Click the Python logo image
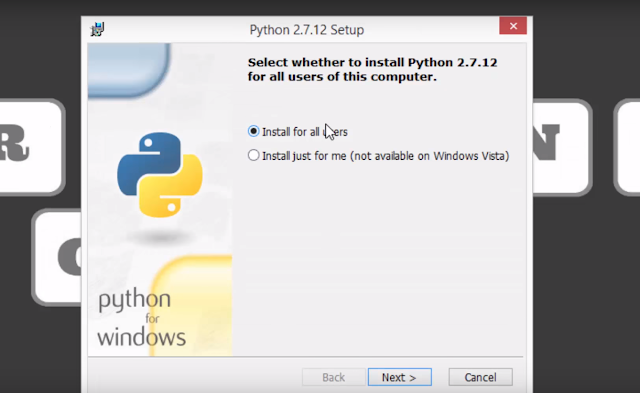 [160, 175]
